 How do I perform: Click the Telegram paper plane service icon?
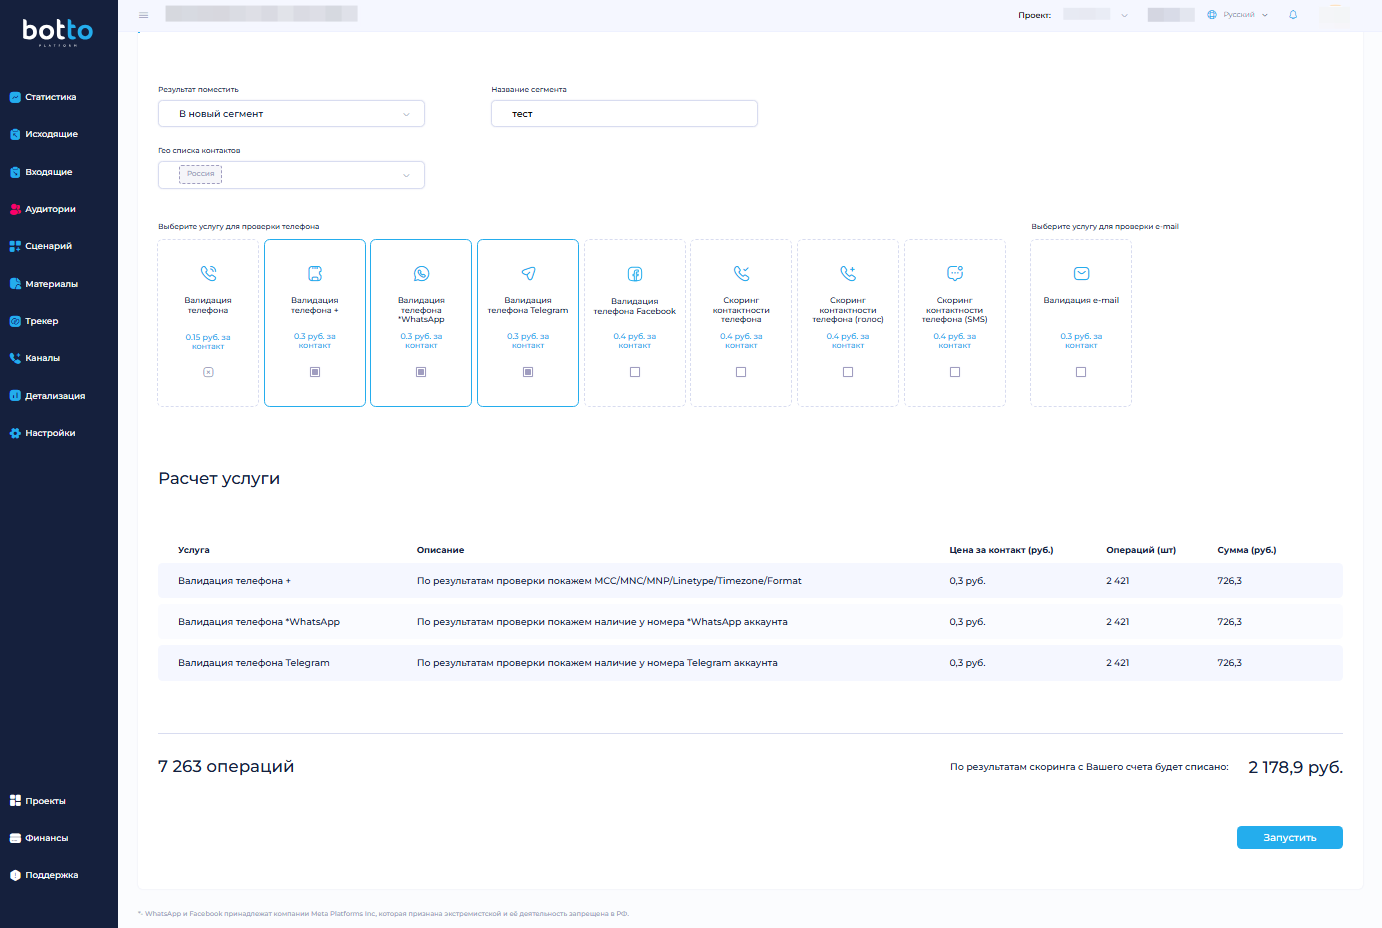528,273
